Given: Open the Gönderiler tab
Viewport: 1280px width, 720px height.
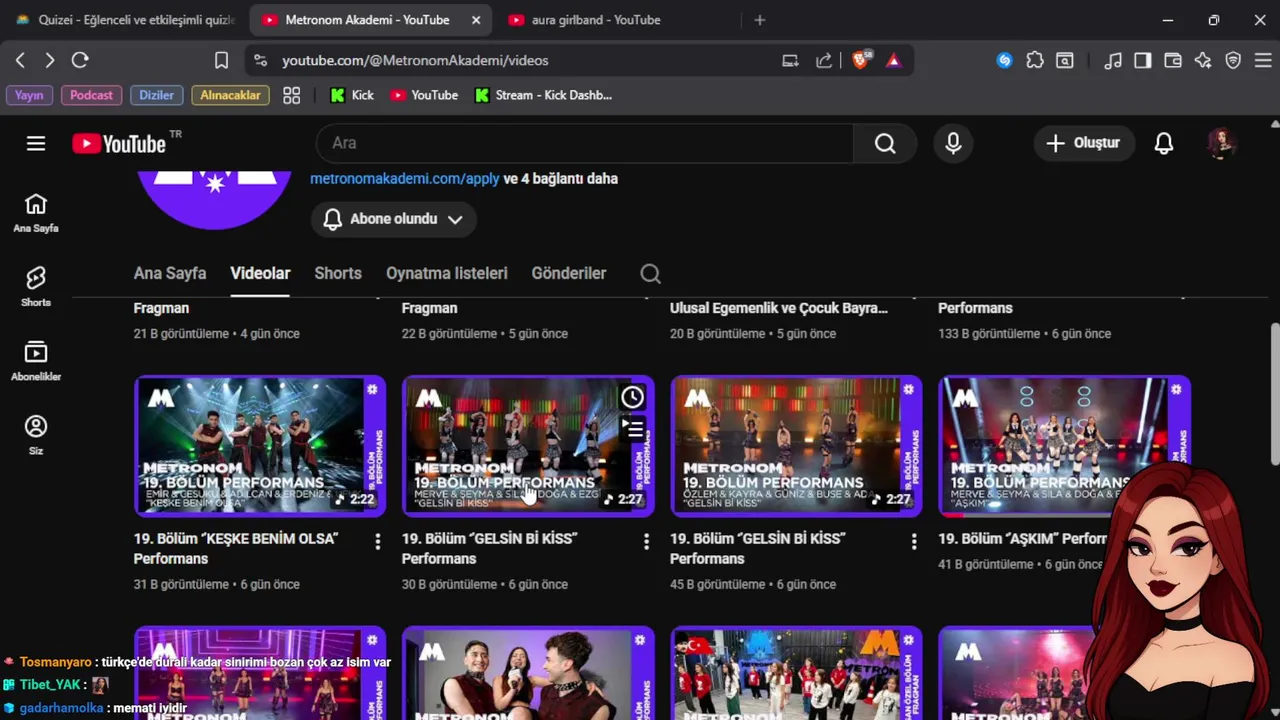Looking at the screenshot, I should click(x=569, y=273).
